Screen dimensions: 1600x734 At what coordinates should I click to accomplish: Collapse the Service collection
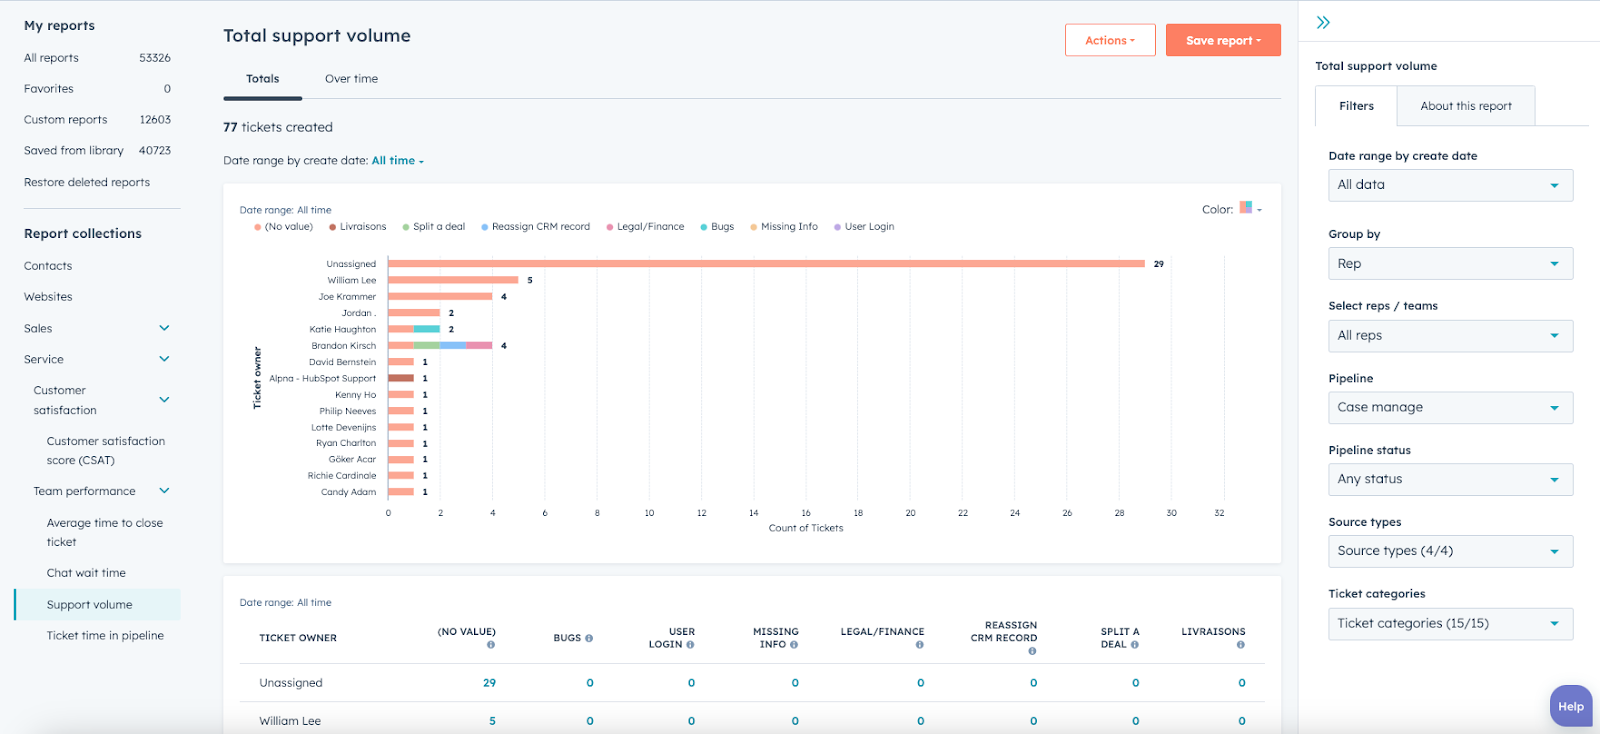click(x=164, y=359)
